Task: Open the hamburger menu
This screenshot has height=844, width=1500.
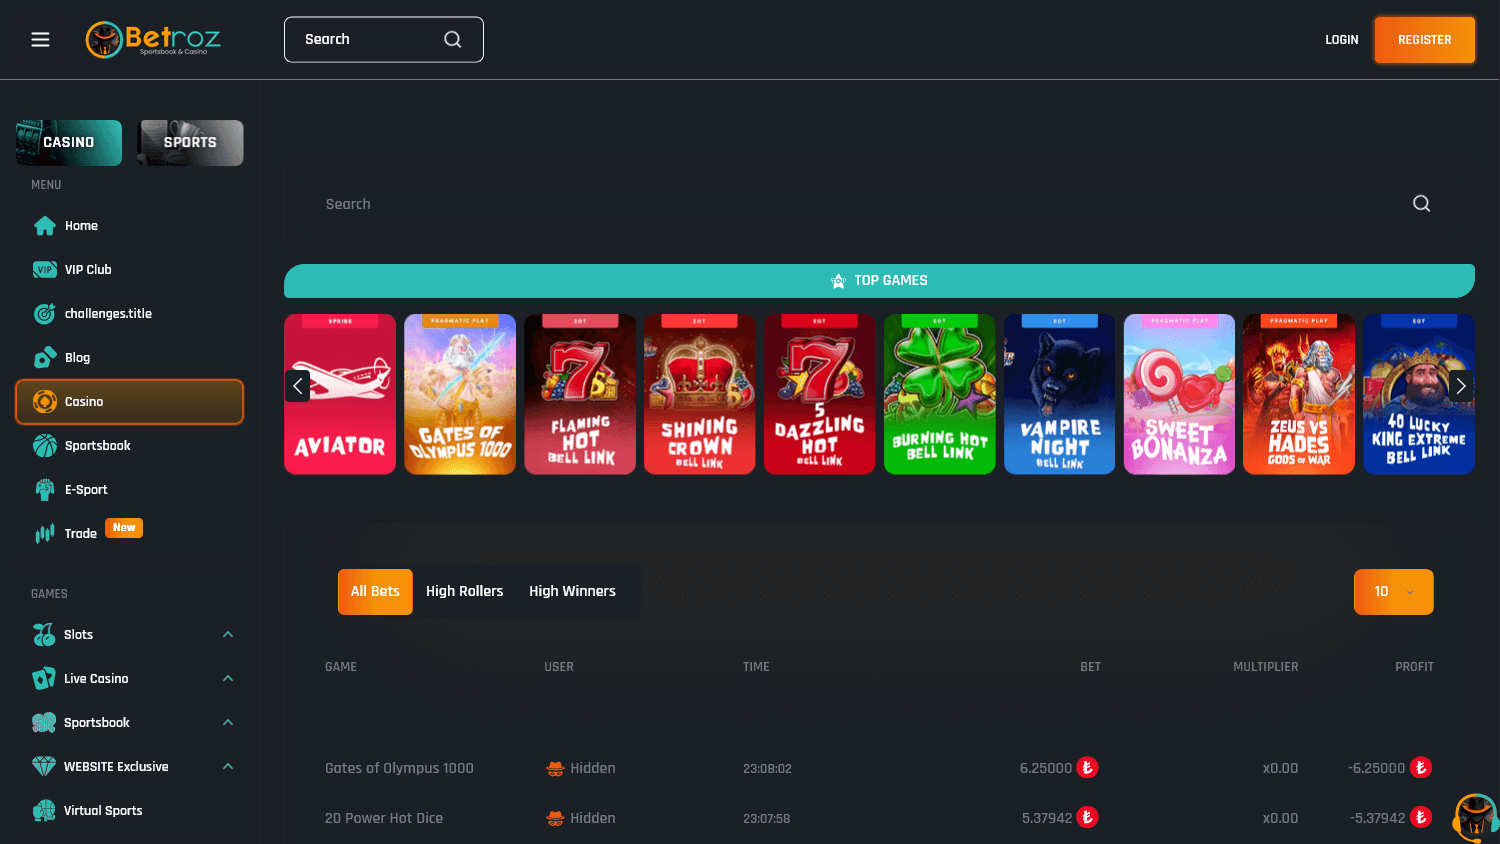Action: point(40,40)
